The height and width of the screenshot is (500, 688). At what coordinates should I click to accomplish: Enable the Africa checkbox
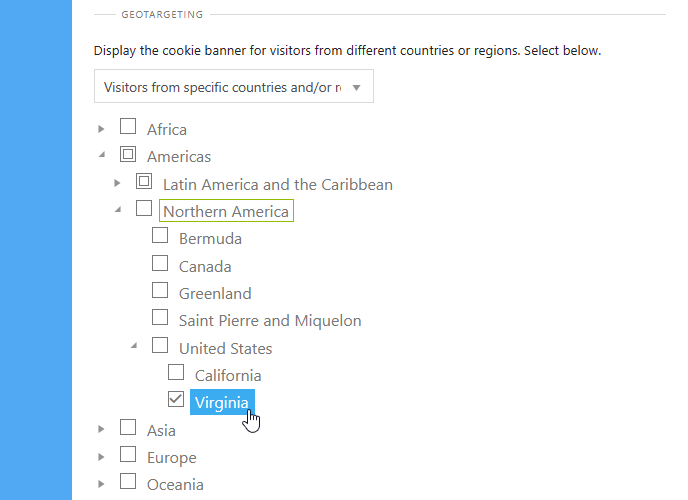(128, 126)
